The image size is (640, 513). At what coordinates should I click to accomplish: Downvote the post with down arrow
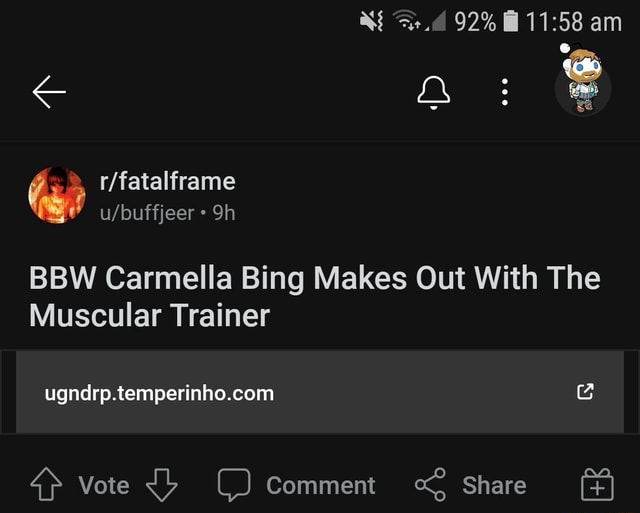(x=162, y=485)
